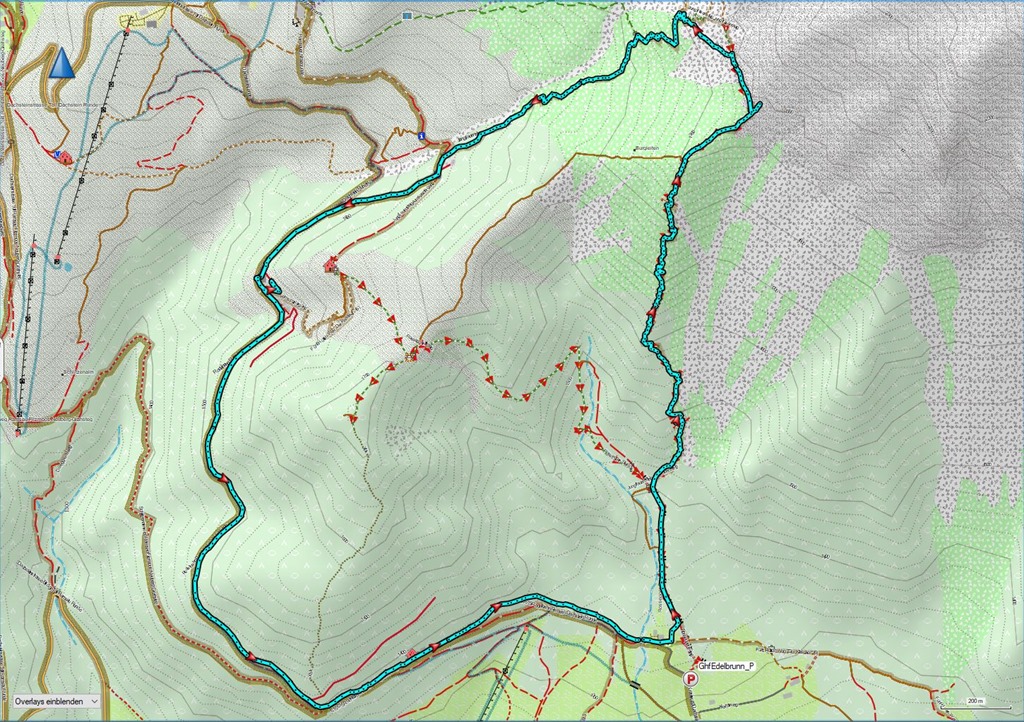Image resolution: width=1024 pixels, height=722 pixels.
Task: Click the blue triangle position marker
Action: pyautogui.click(x=61, y=63)
